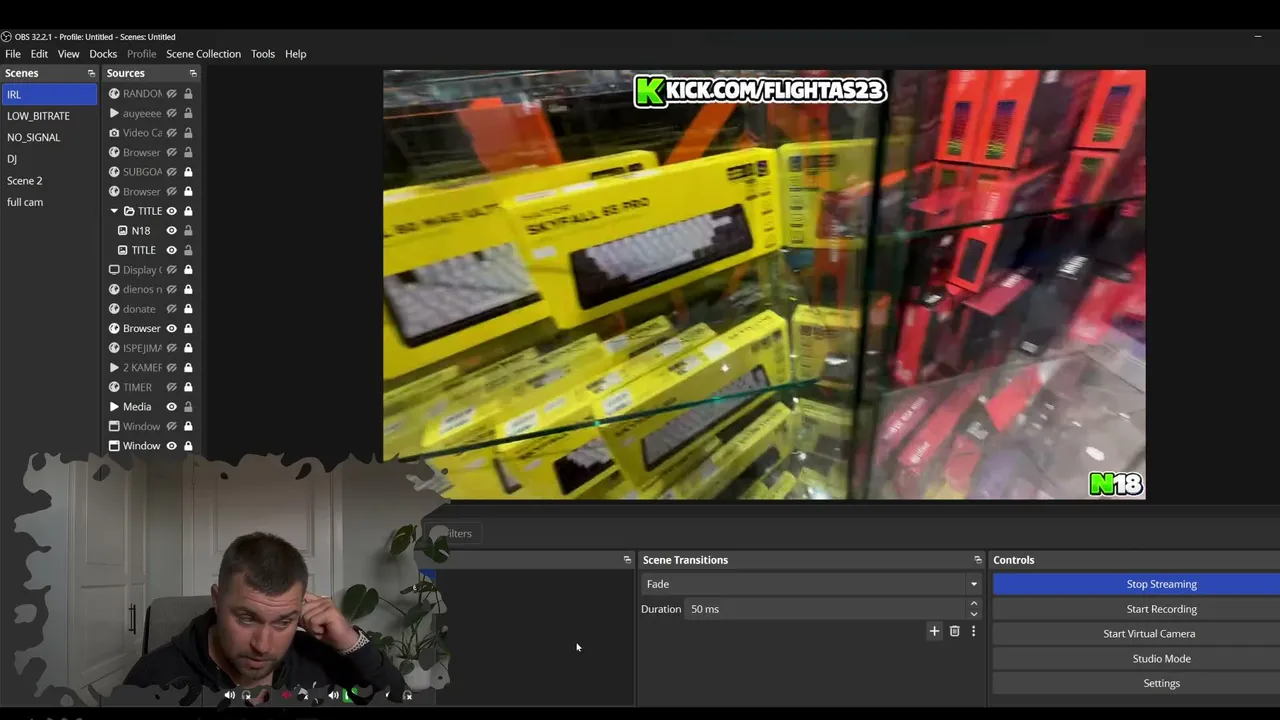
Task: Show the RANDOM source
Action: pos(171,94)
